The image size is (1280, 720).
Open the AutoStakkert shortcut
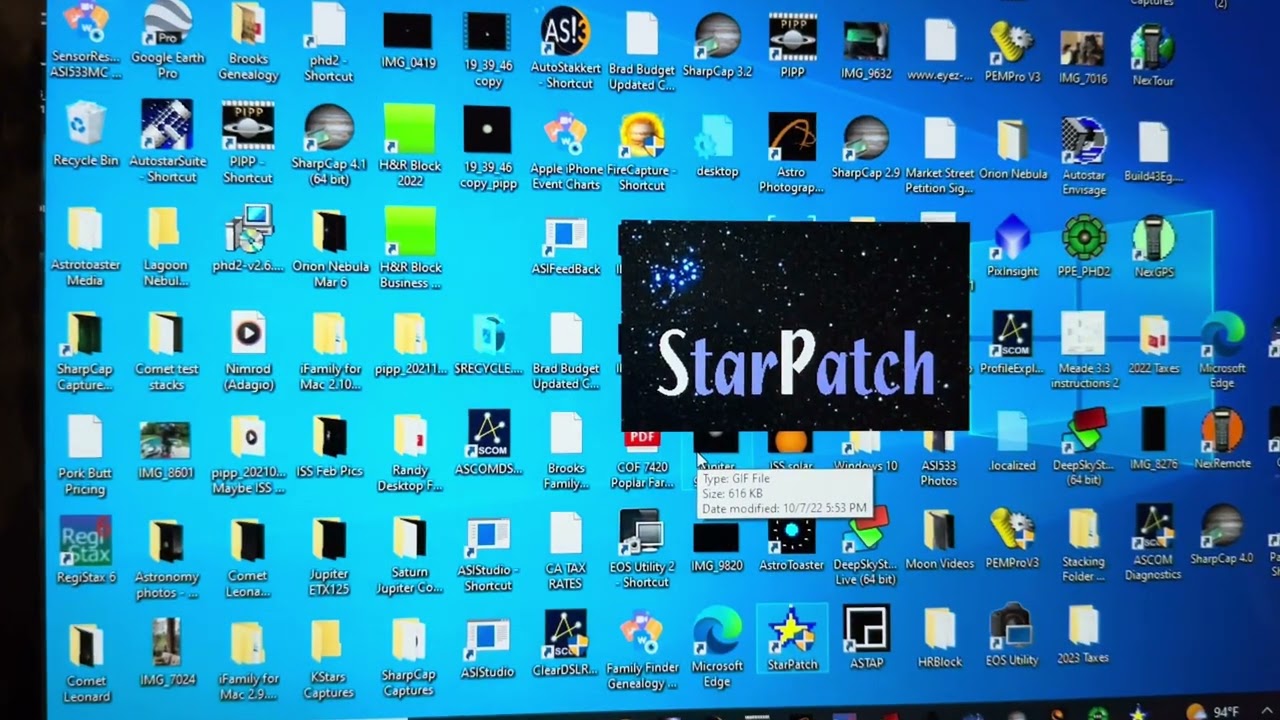(x=566, y=48)
